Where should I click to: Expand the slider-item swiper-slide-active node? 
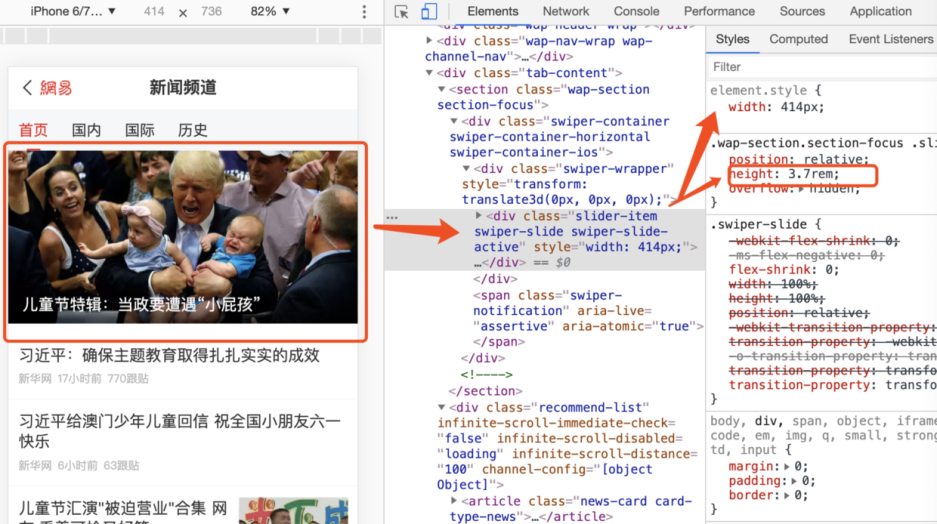coord(479,216)
